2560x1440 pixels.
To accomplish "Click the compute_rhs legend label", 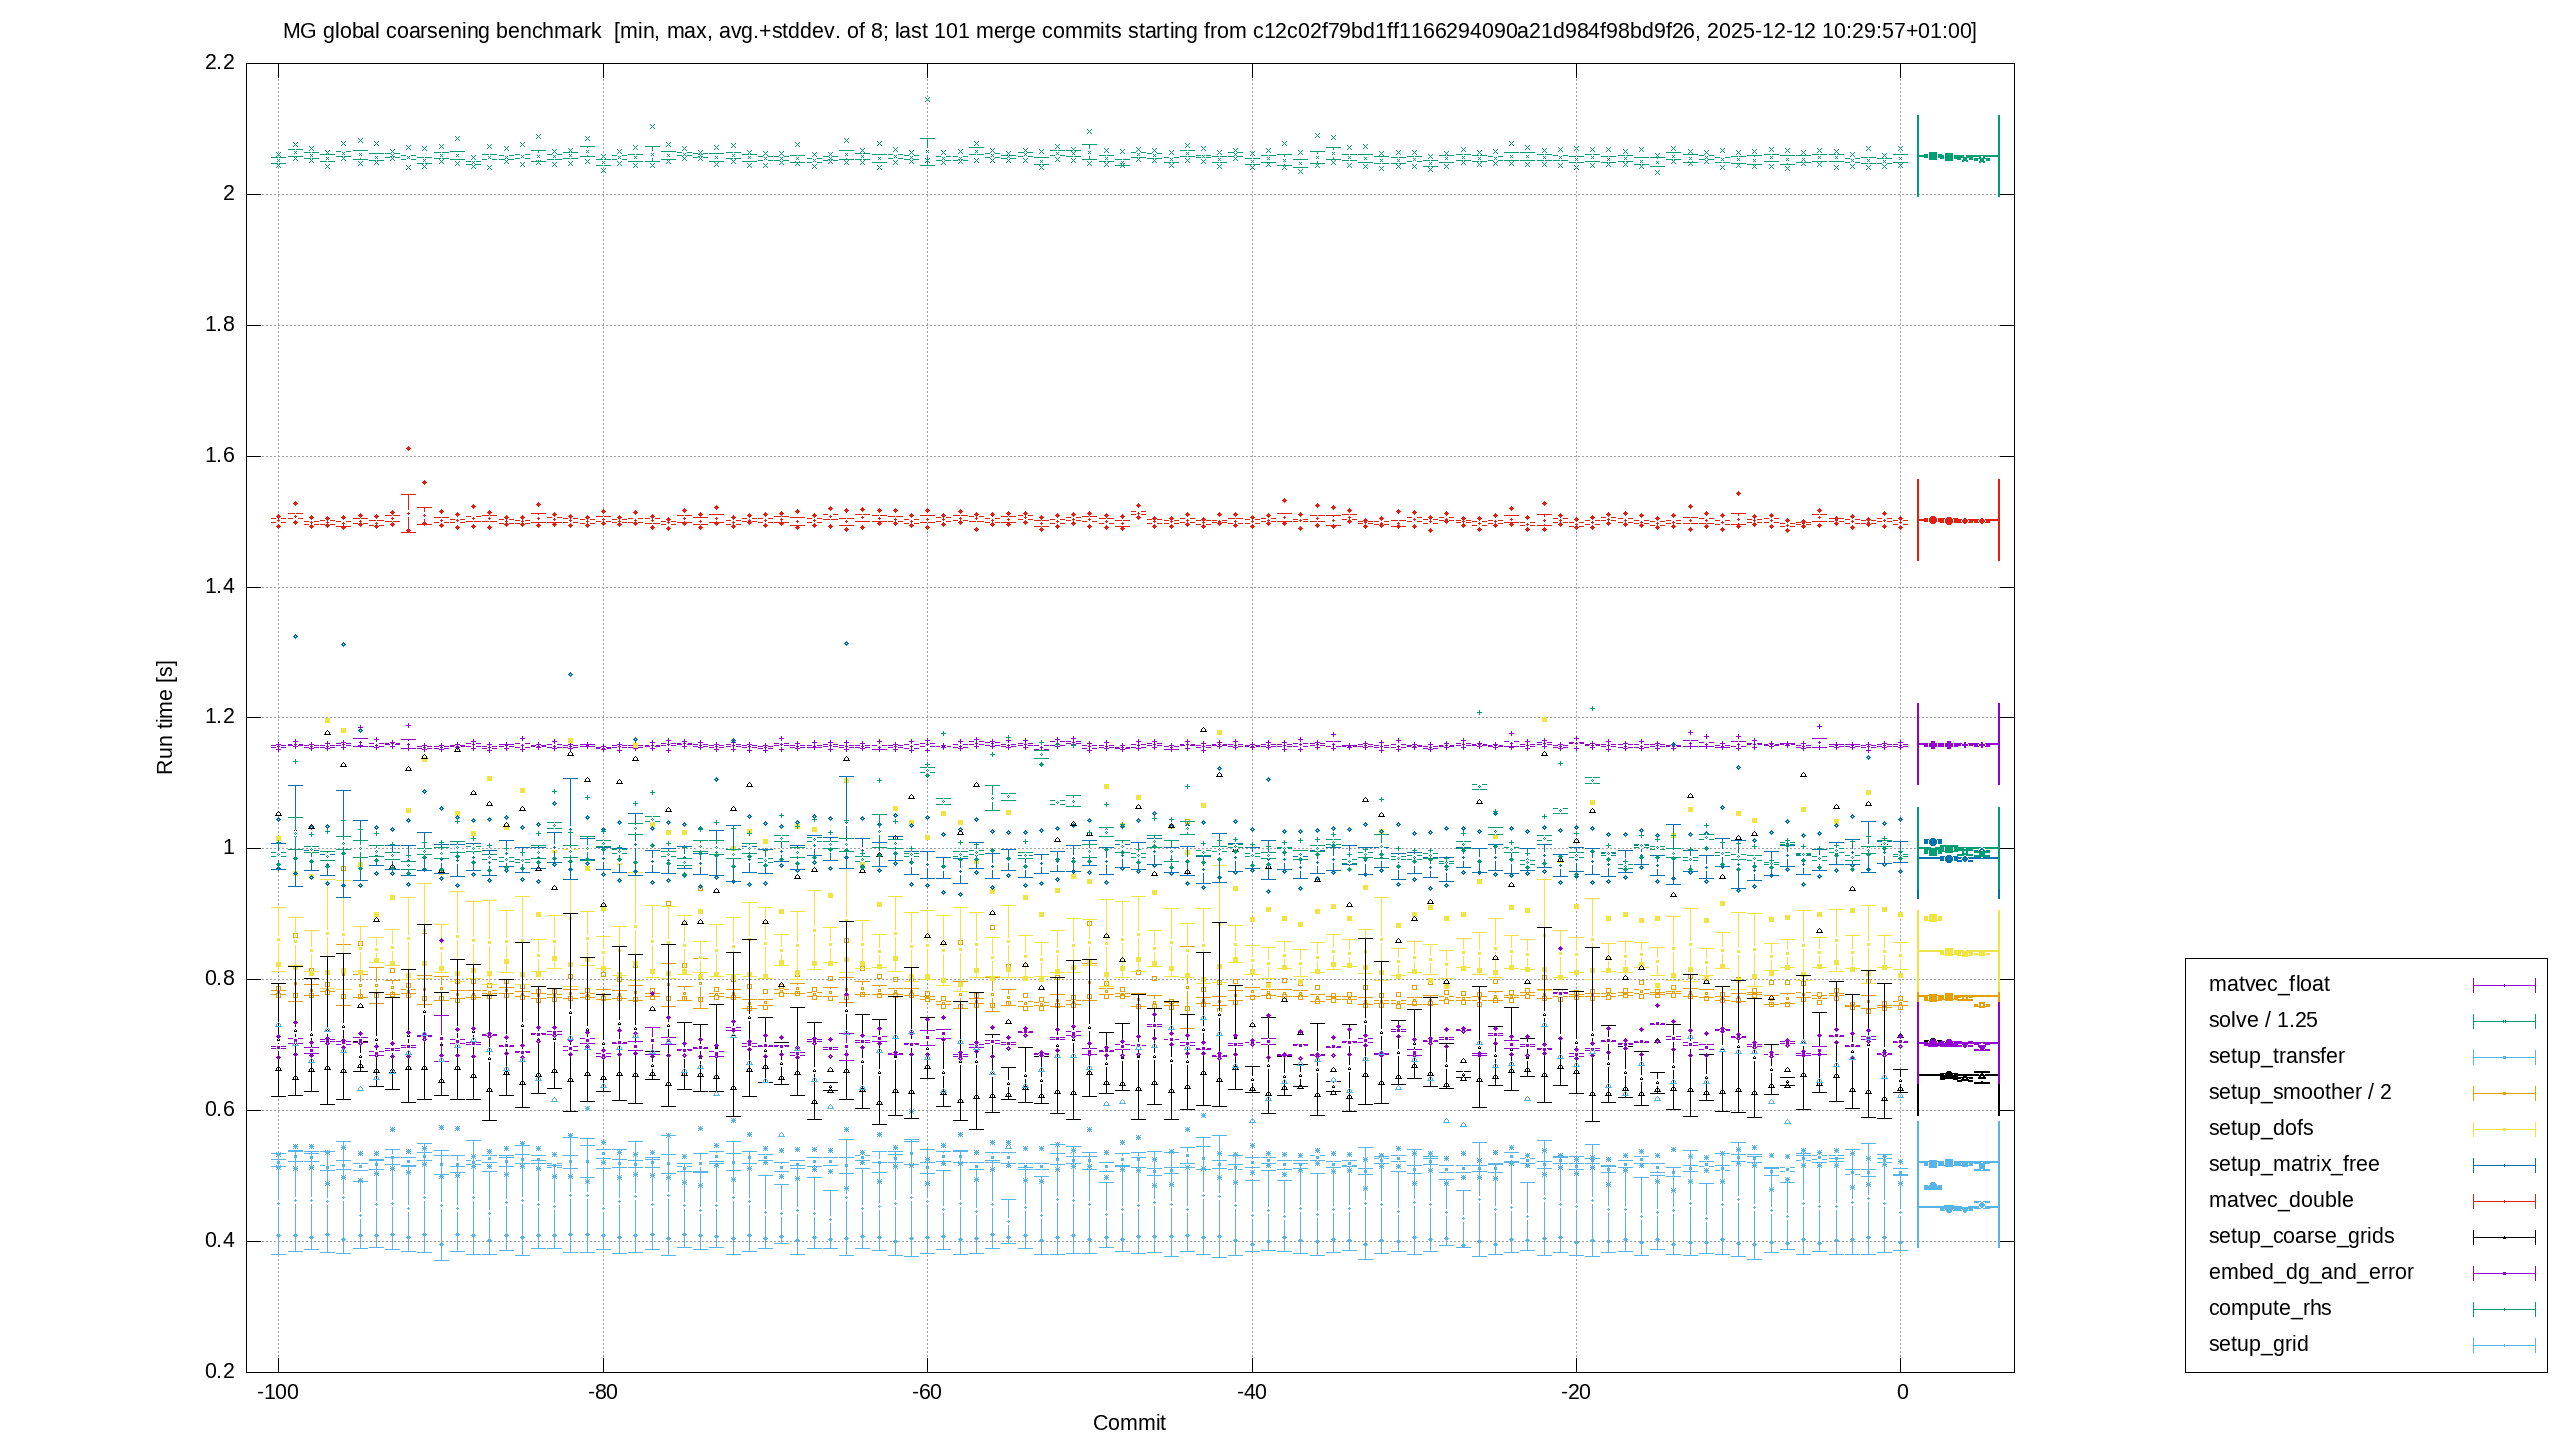I will [2270, 1308].
